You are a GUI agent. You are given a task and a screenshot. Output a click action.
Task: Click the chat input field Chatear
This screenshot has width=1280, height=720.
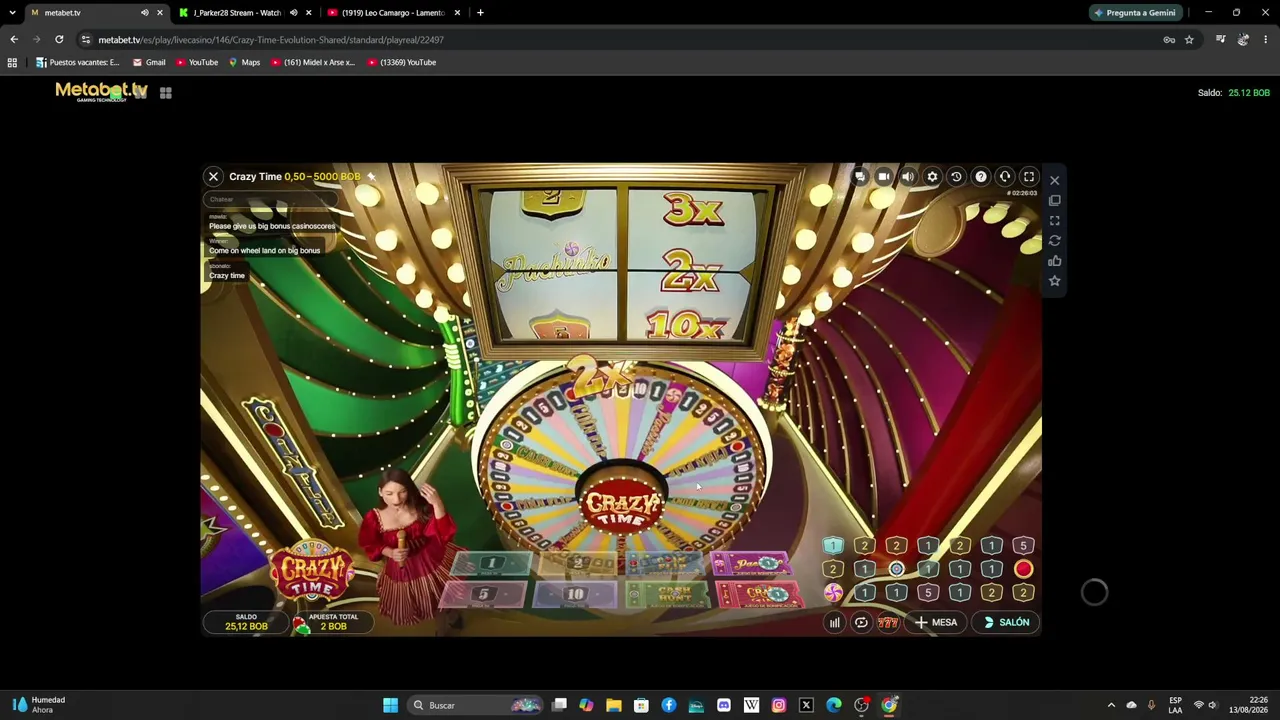(271, 199)
